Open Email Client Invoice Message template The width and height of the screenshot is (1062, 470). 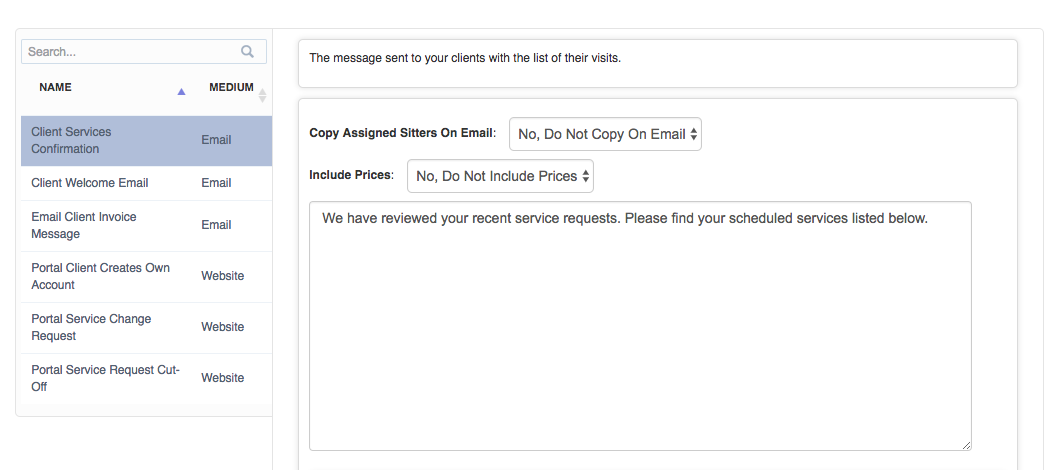pyautogui.click(x=146, y=226)
